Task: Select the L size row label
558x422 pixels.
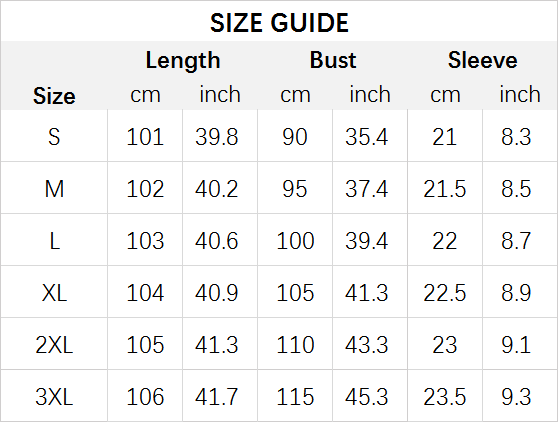Action: [x=54, y=241]
